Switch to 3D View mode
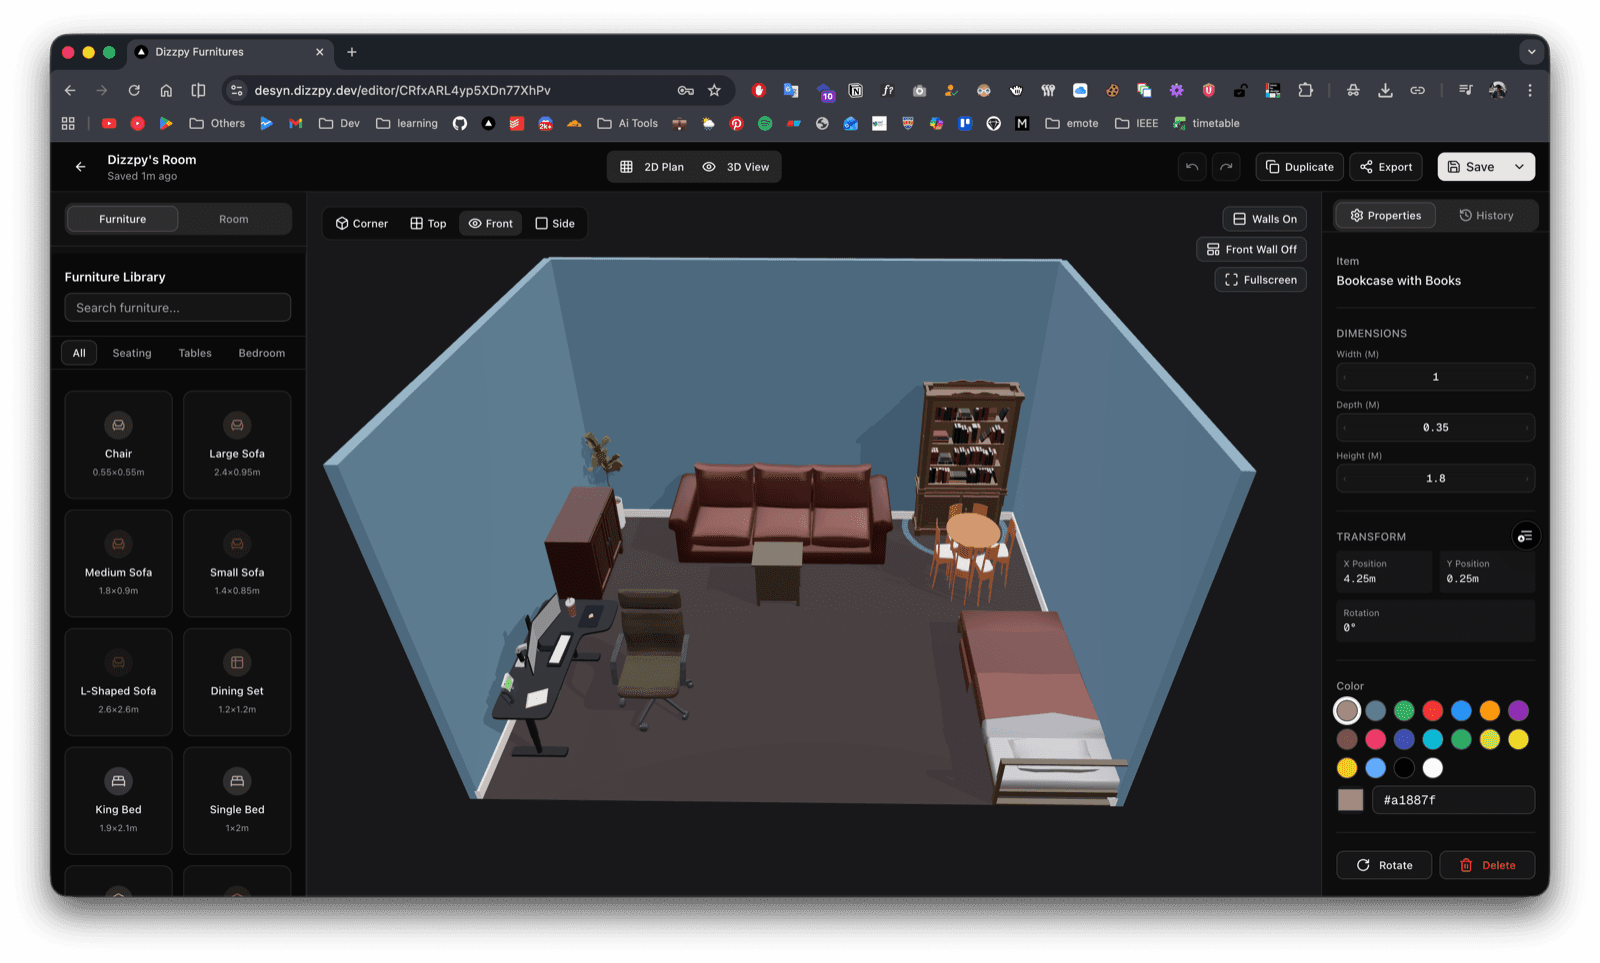The height and width of the screenshot is (963, 1600). (x=736, y=167)
